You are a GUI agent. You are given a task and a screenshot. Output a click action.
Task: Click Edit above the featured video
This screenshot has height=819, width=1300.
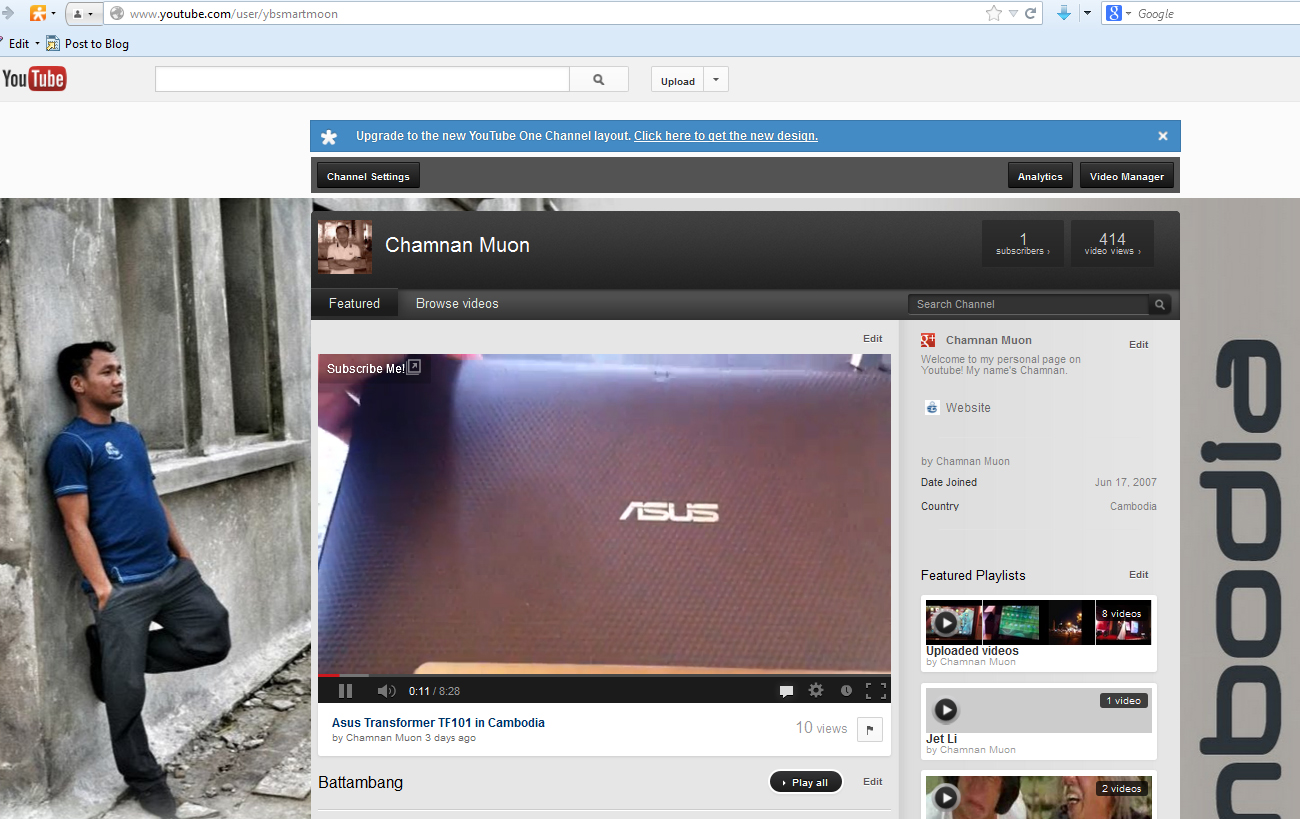click(873, 339)
